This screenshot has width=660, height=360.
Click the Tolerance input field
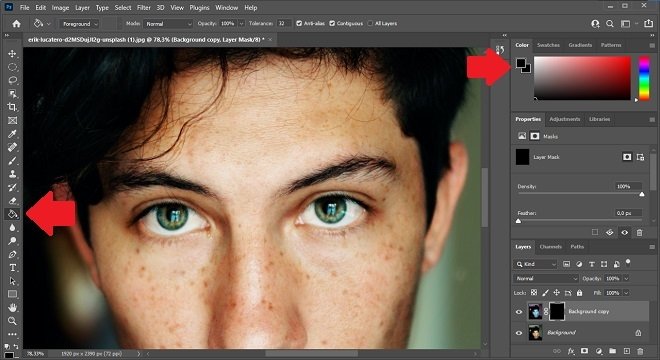284,24
